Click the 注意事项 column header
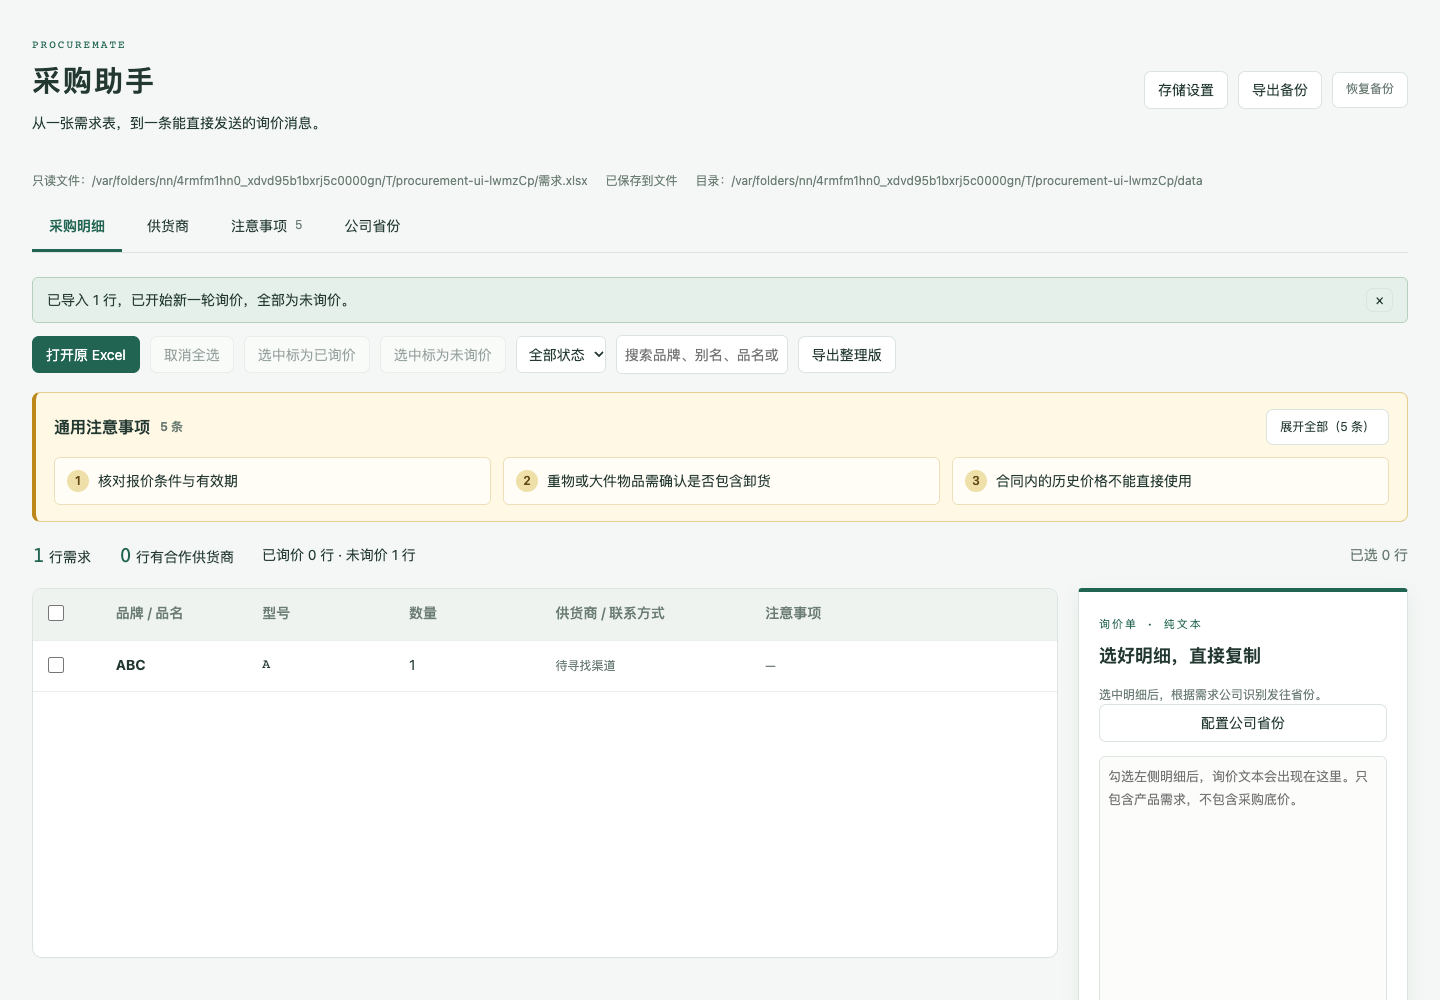This screenshot has height=1000, width=1440. (793, 613)
